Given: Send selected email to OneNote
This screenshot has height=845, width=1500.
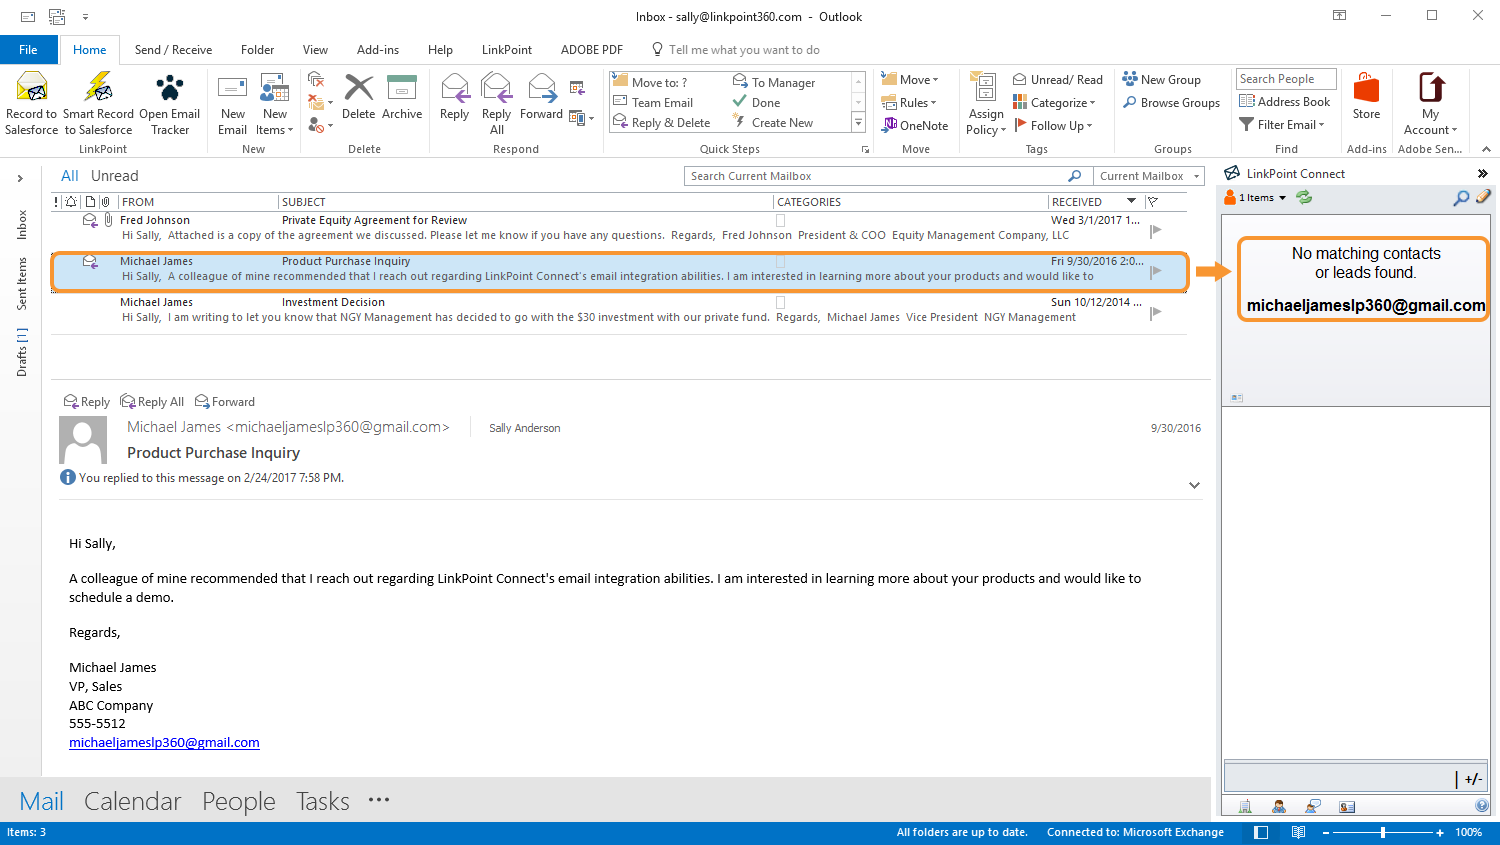Looking at the screenshot, I should point(914,126).
